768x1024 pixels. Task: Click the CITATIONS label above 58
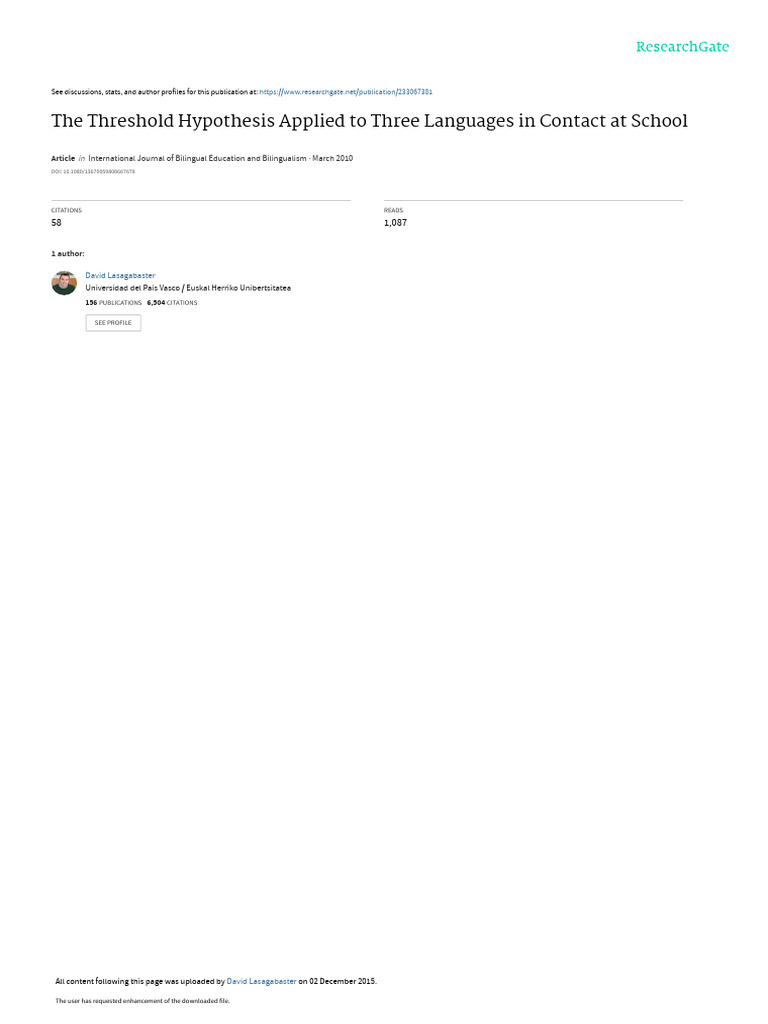[x=67, y=210]
